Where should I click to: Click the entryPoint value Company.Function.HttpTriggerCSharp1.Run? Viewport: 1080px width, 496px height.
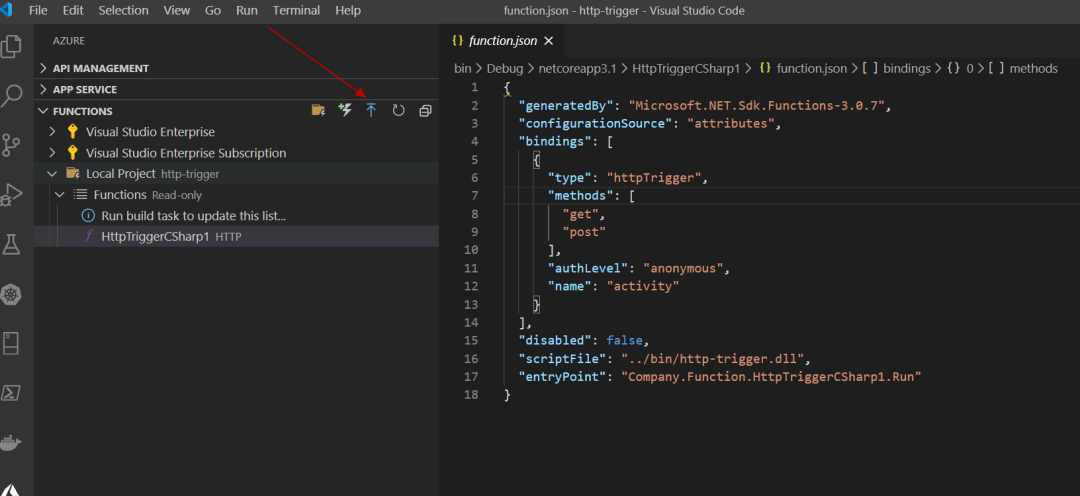coord(771,377)
